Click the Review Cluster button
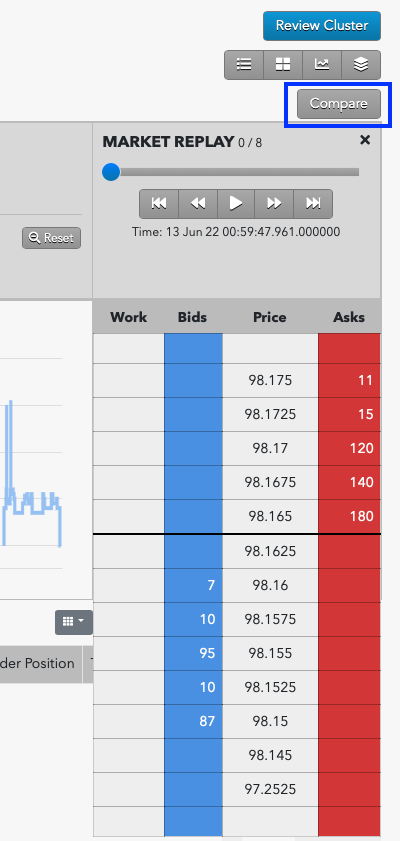The width and height of the screenshot is (400, 841). pos(322,26)
